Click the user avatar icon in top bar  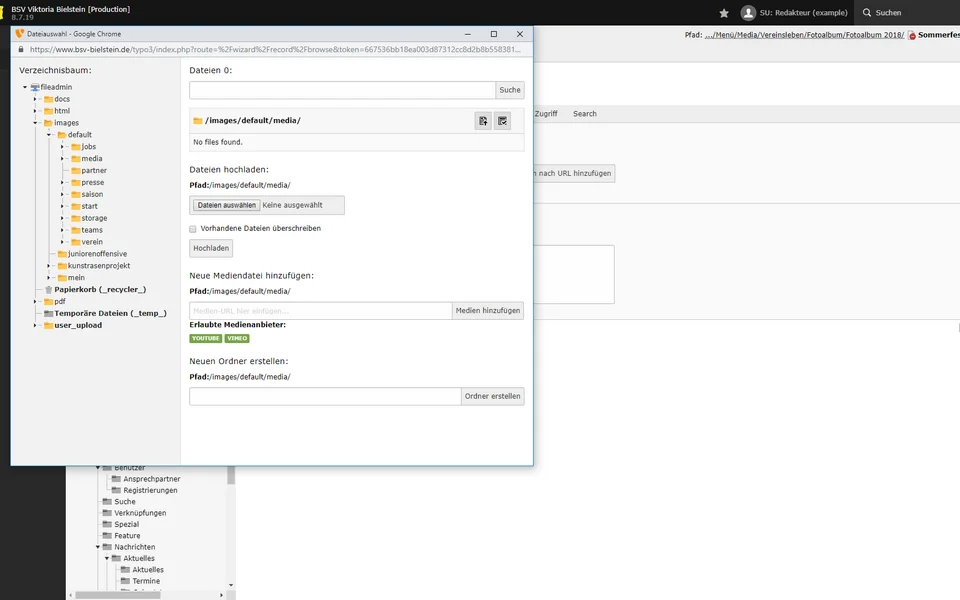pos(748,13)
